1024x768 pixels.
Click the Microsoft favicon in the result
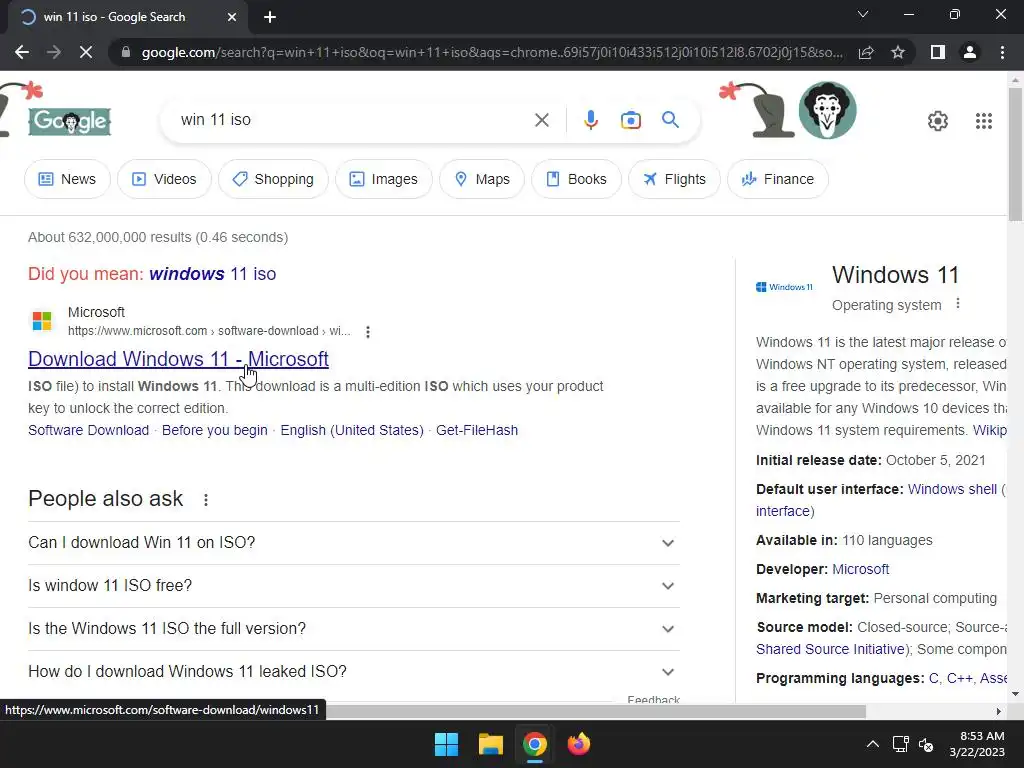point(42,321)
